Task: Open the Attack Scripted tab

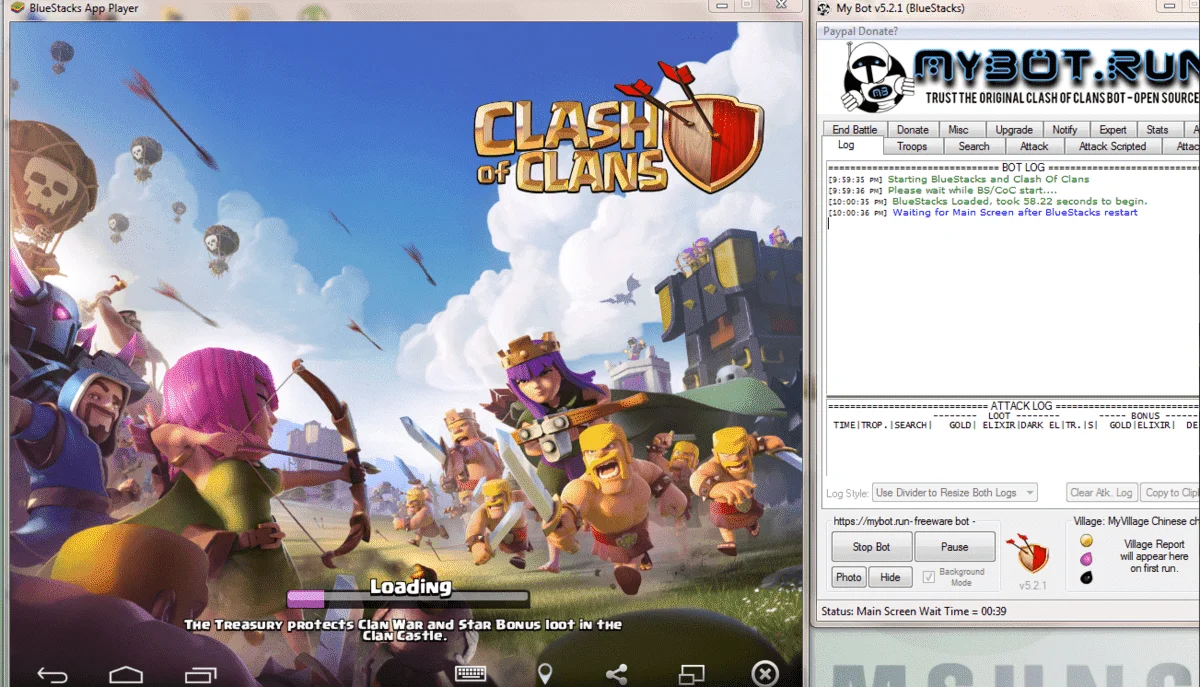Action: point(1112,147)
